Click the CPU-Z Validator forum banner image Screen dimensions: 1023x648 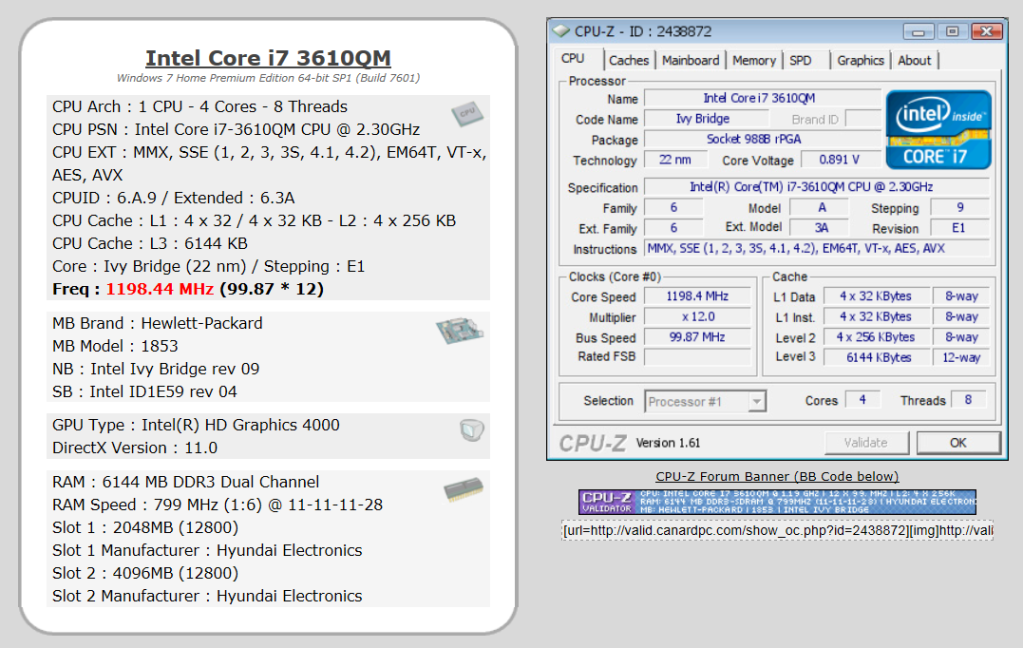point(777,502)
